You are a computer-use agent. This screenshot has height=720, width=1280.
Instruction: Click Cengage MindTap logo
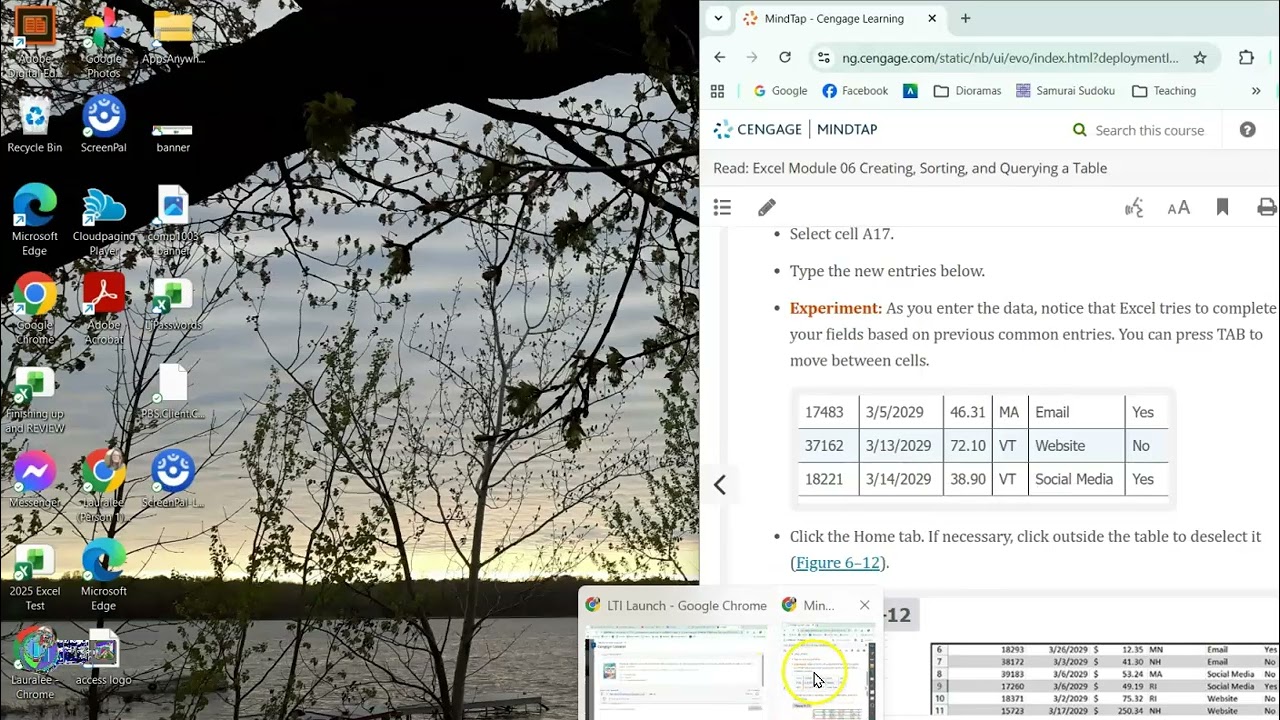[x=795, y=129]
